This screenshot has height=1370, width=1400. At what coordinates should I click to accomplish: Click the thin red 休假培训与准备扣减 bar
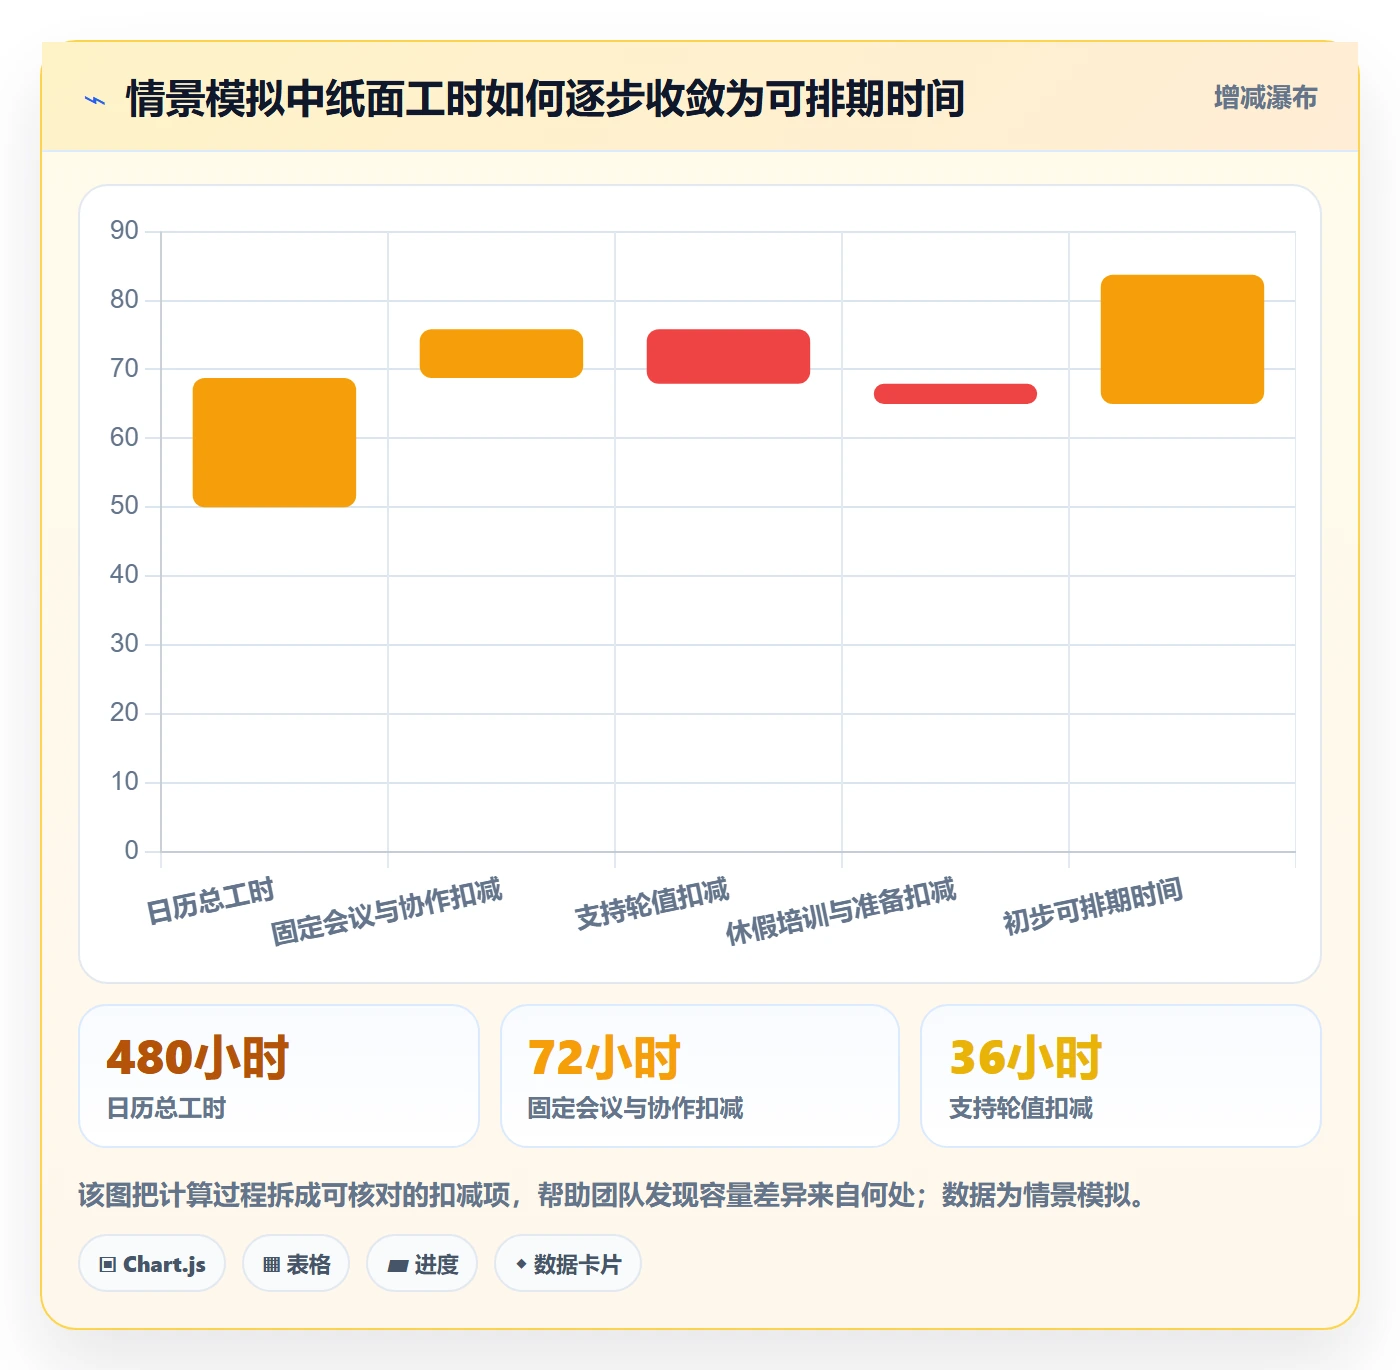tap(955, 394)
